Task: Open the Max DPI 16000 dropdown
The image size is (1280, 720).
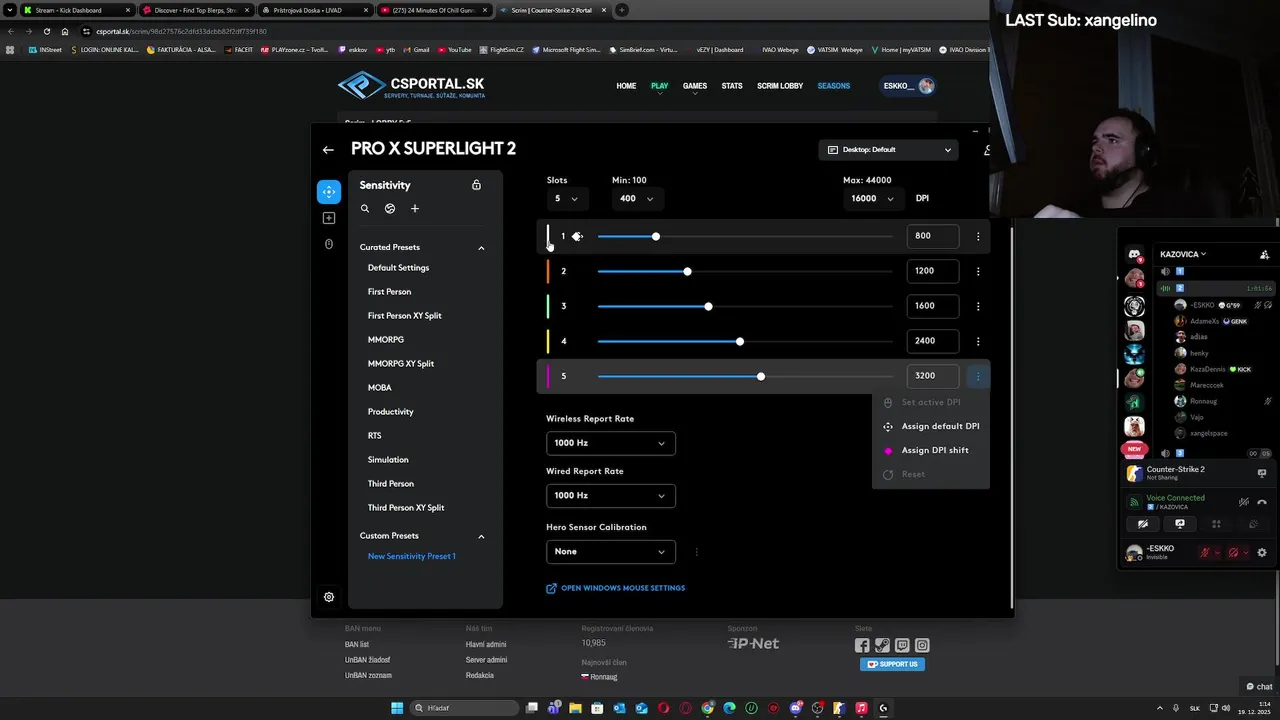Action: pos(872,198)
